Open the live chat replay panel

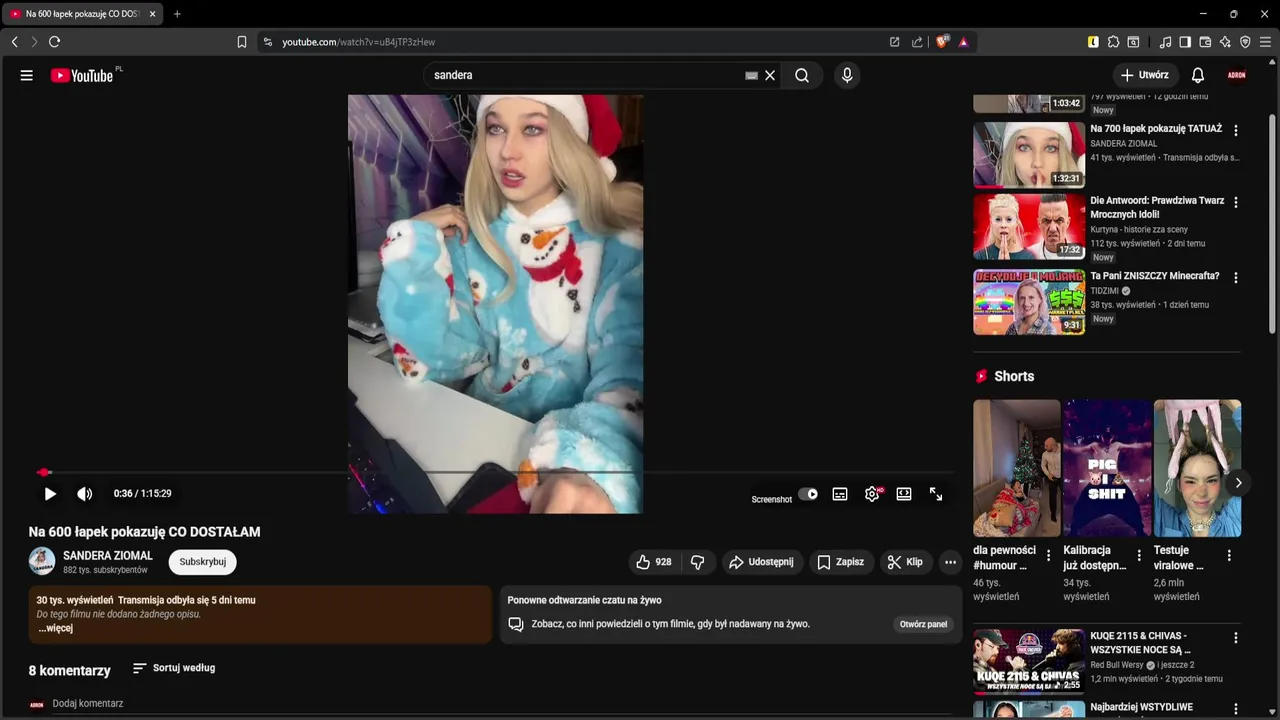[923, 624]
